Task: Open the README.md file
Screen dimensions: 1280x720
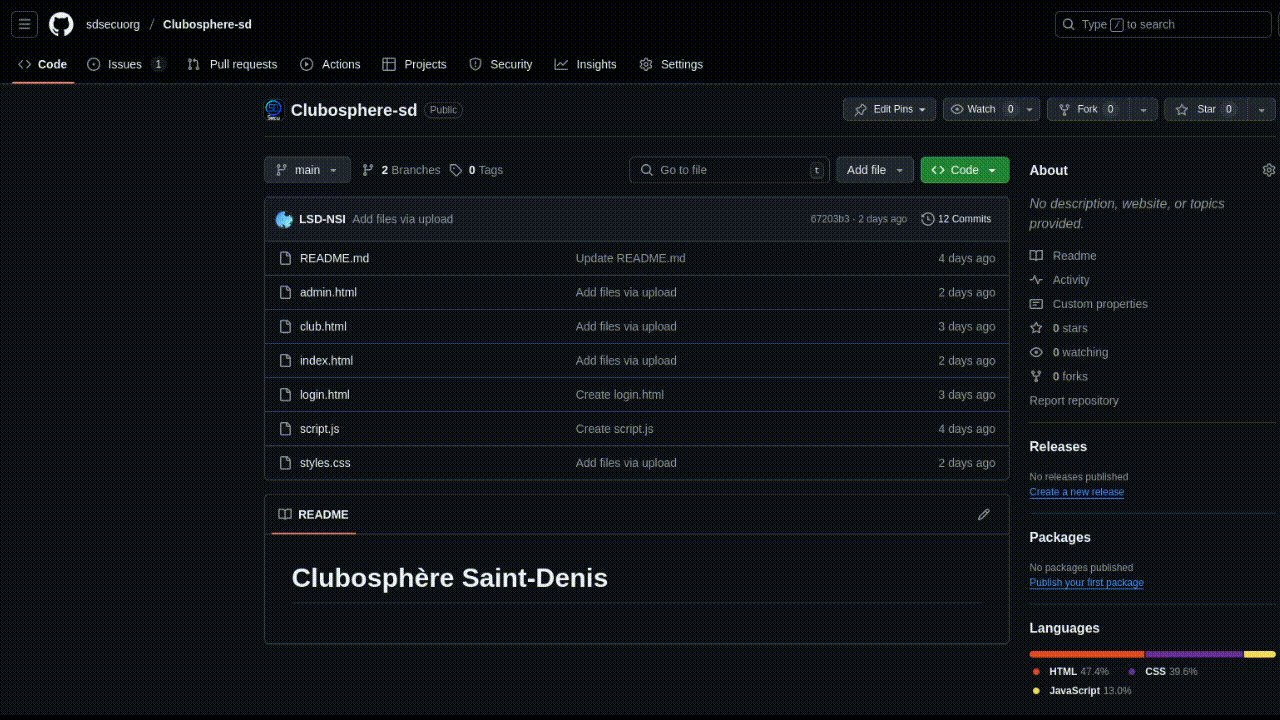Action: pyautogui.click(x=334, y=258)
